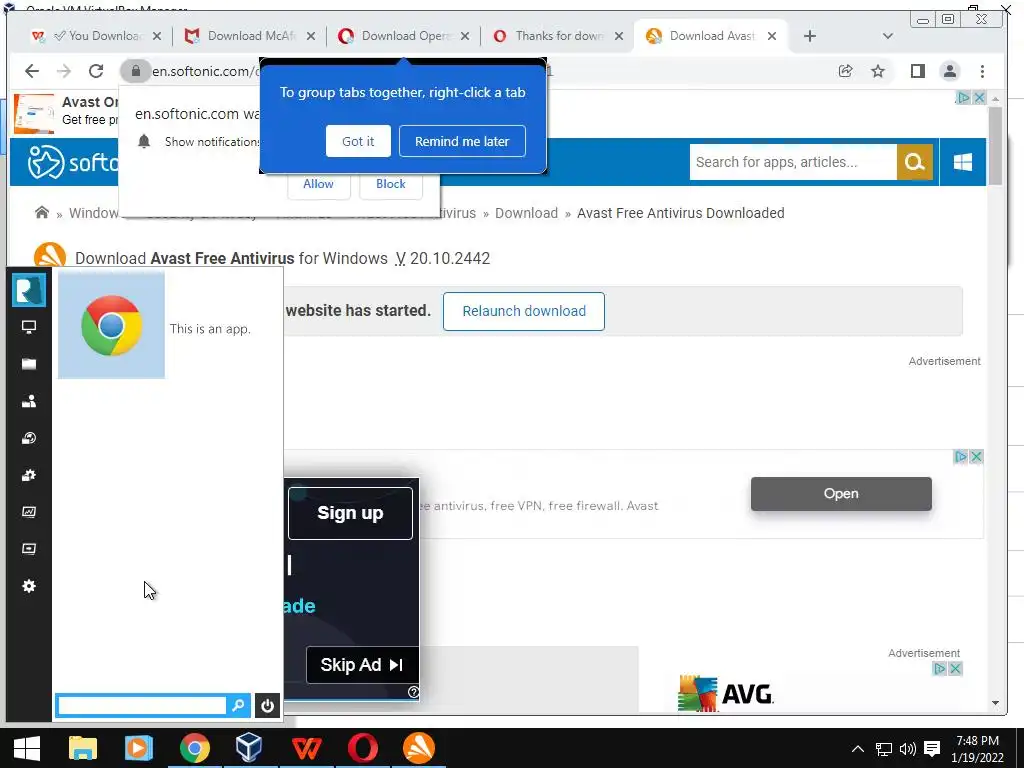Open a new tab

coord(810,36)
